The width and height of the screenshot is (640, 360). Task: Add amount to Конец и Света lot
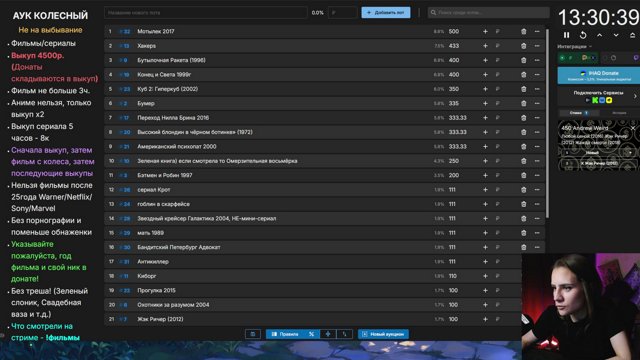[485, 75]
